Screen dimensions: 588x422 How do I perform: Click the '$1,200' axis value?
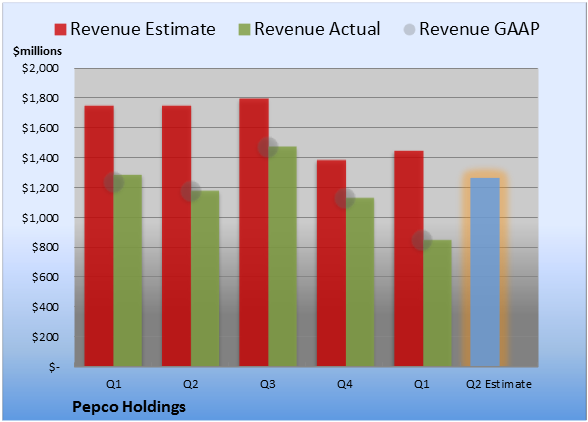coord(40,188)
